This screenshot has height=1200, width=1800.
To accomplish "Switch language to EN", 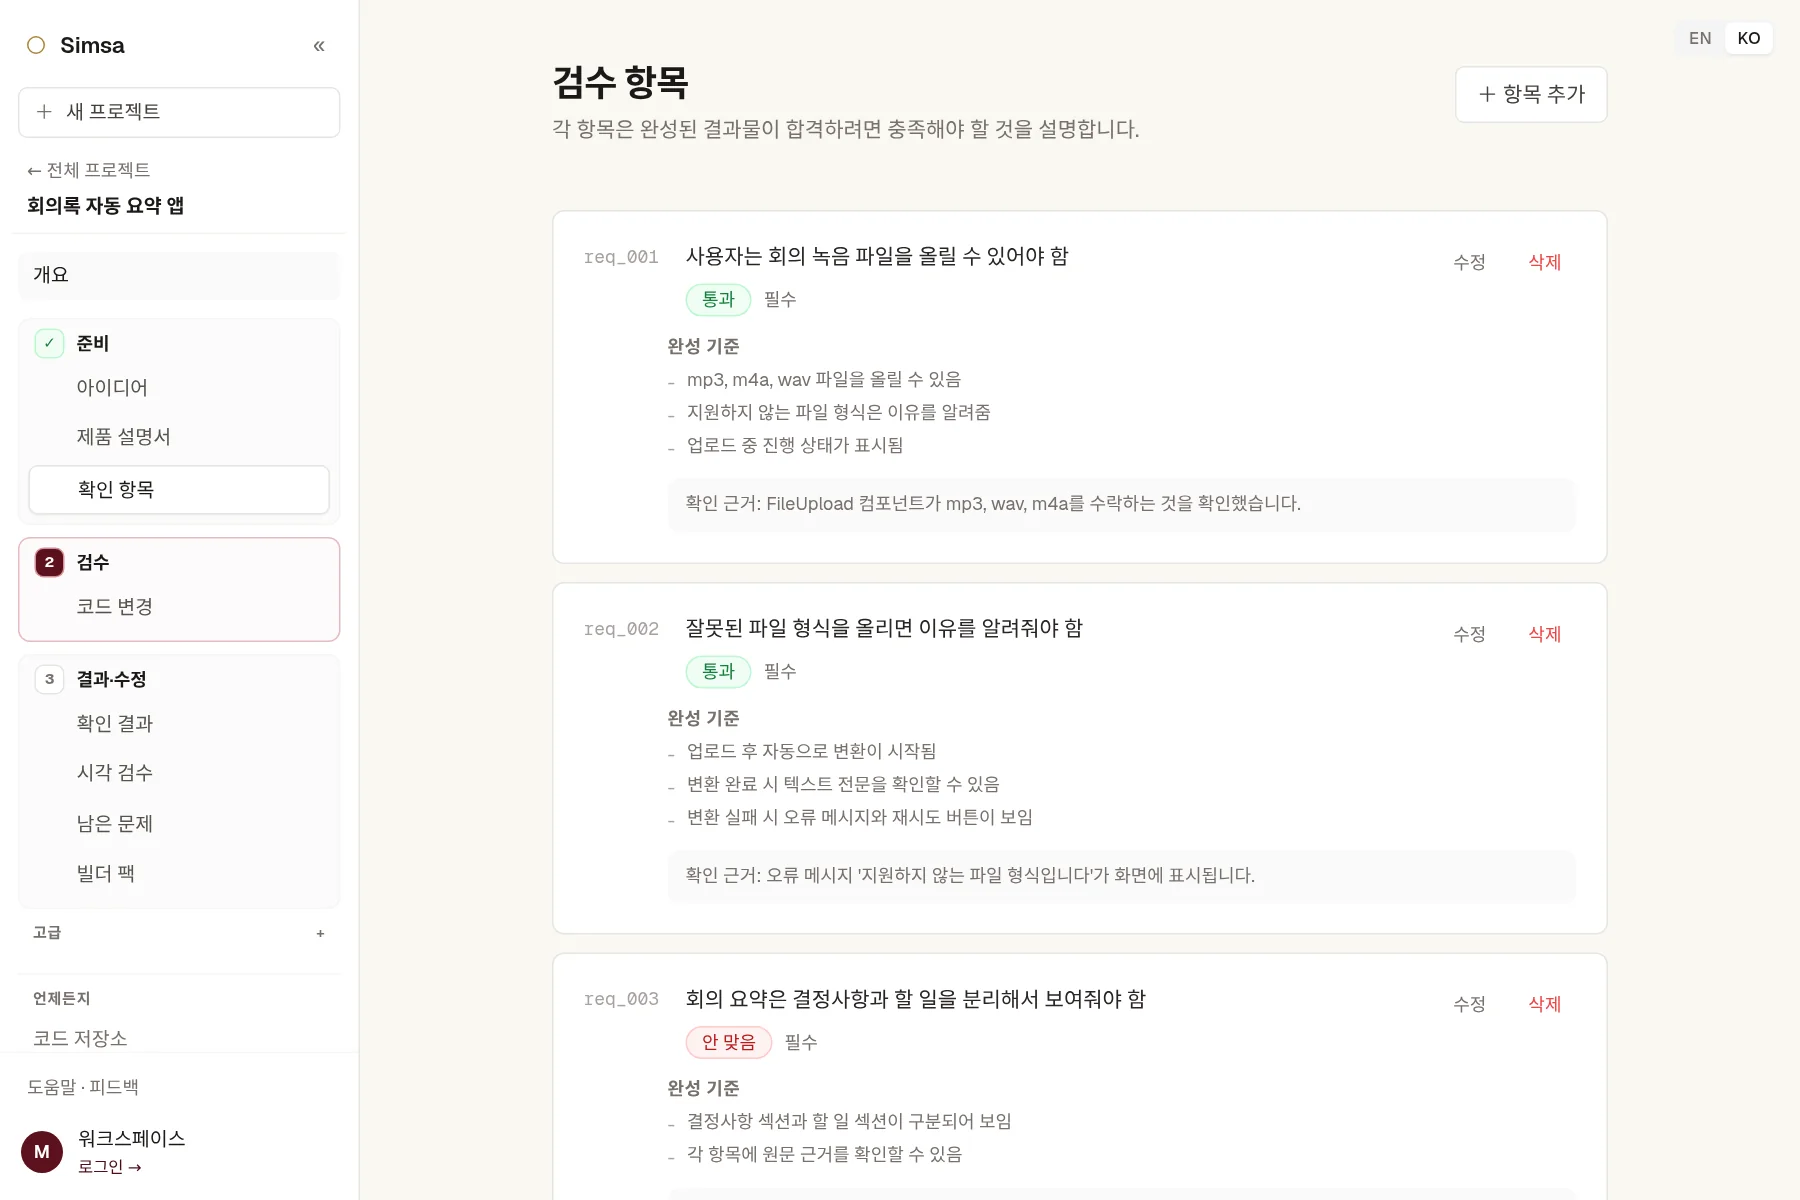I will [1700, 38].
